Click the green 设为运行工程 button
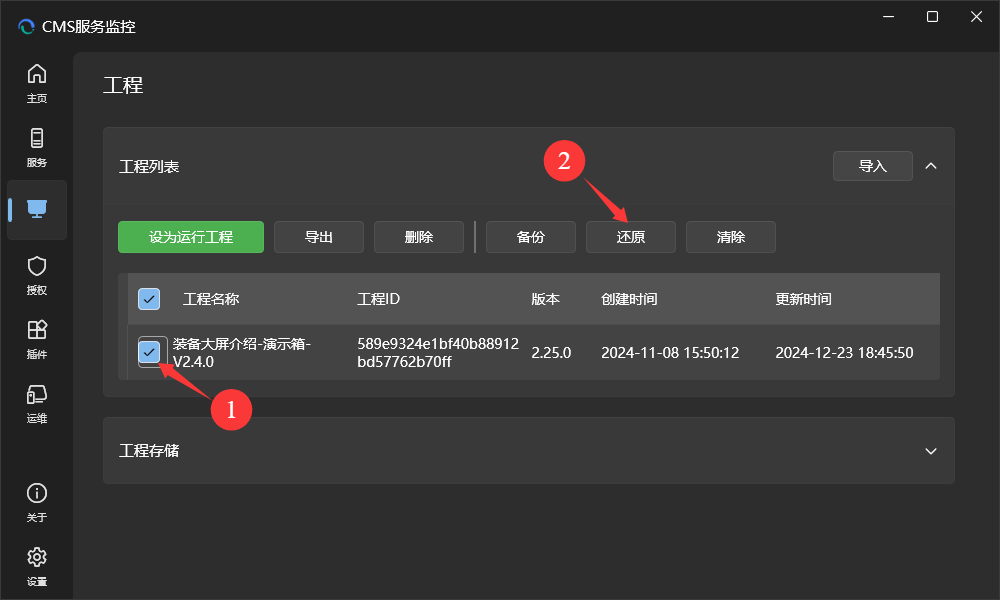This screenshot has height=600, width=1000. (191, 237)
